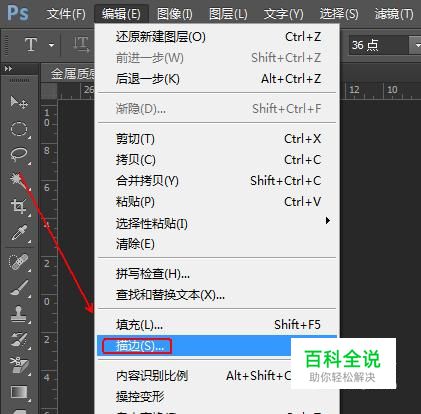Viewport: 421px width, 414px height.
Task: Choose 剪切(T) cut command
Action: (218, 139)
